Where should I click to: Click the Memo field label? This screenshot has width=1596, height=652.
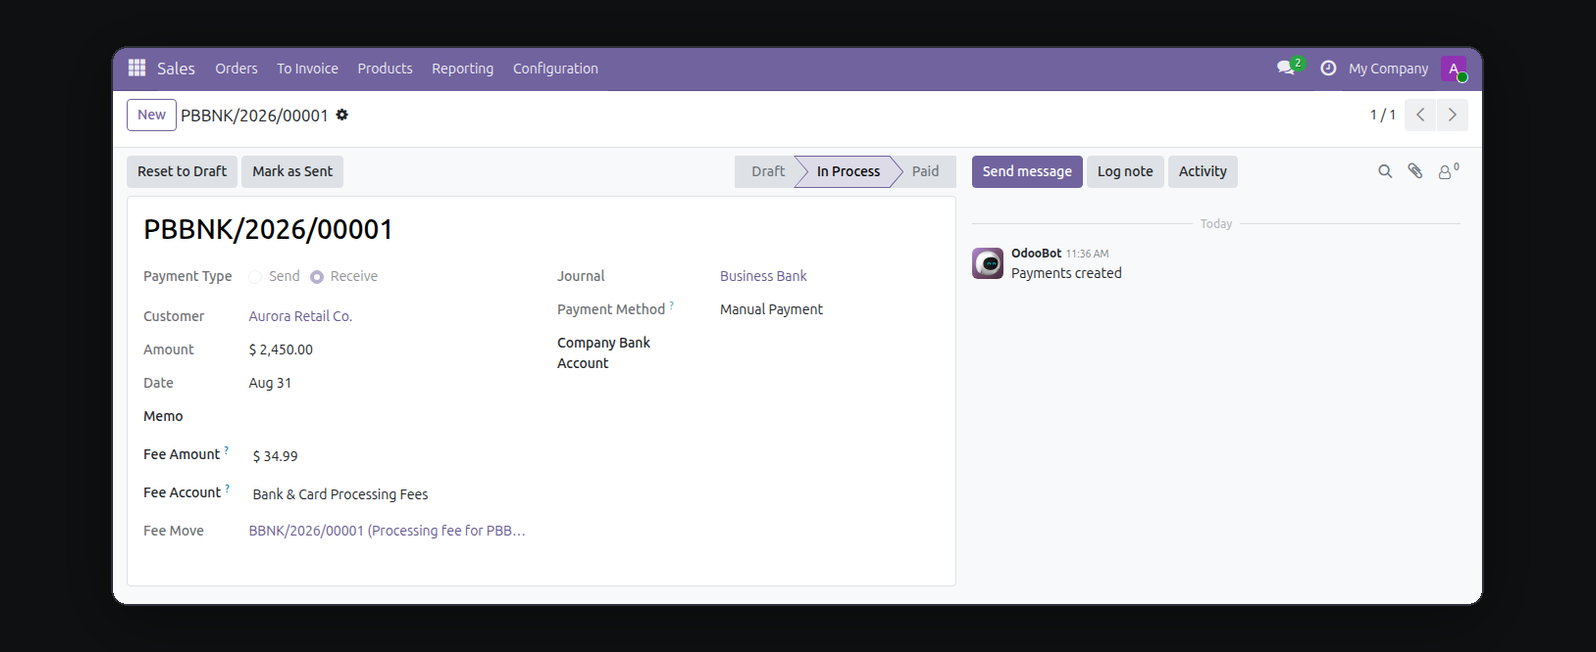click(163, 416)
